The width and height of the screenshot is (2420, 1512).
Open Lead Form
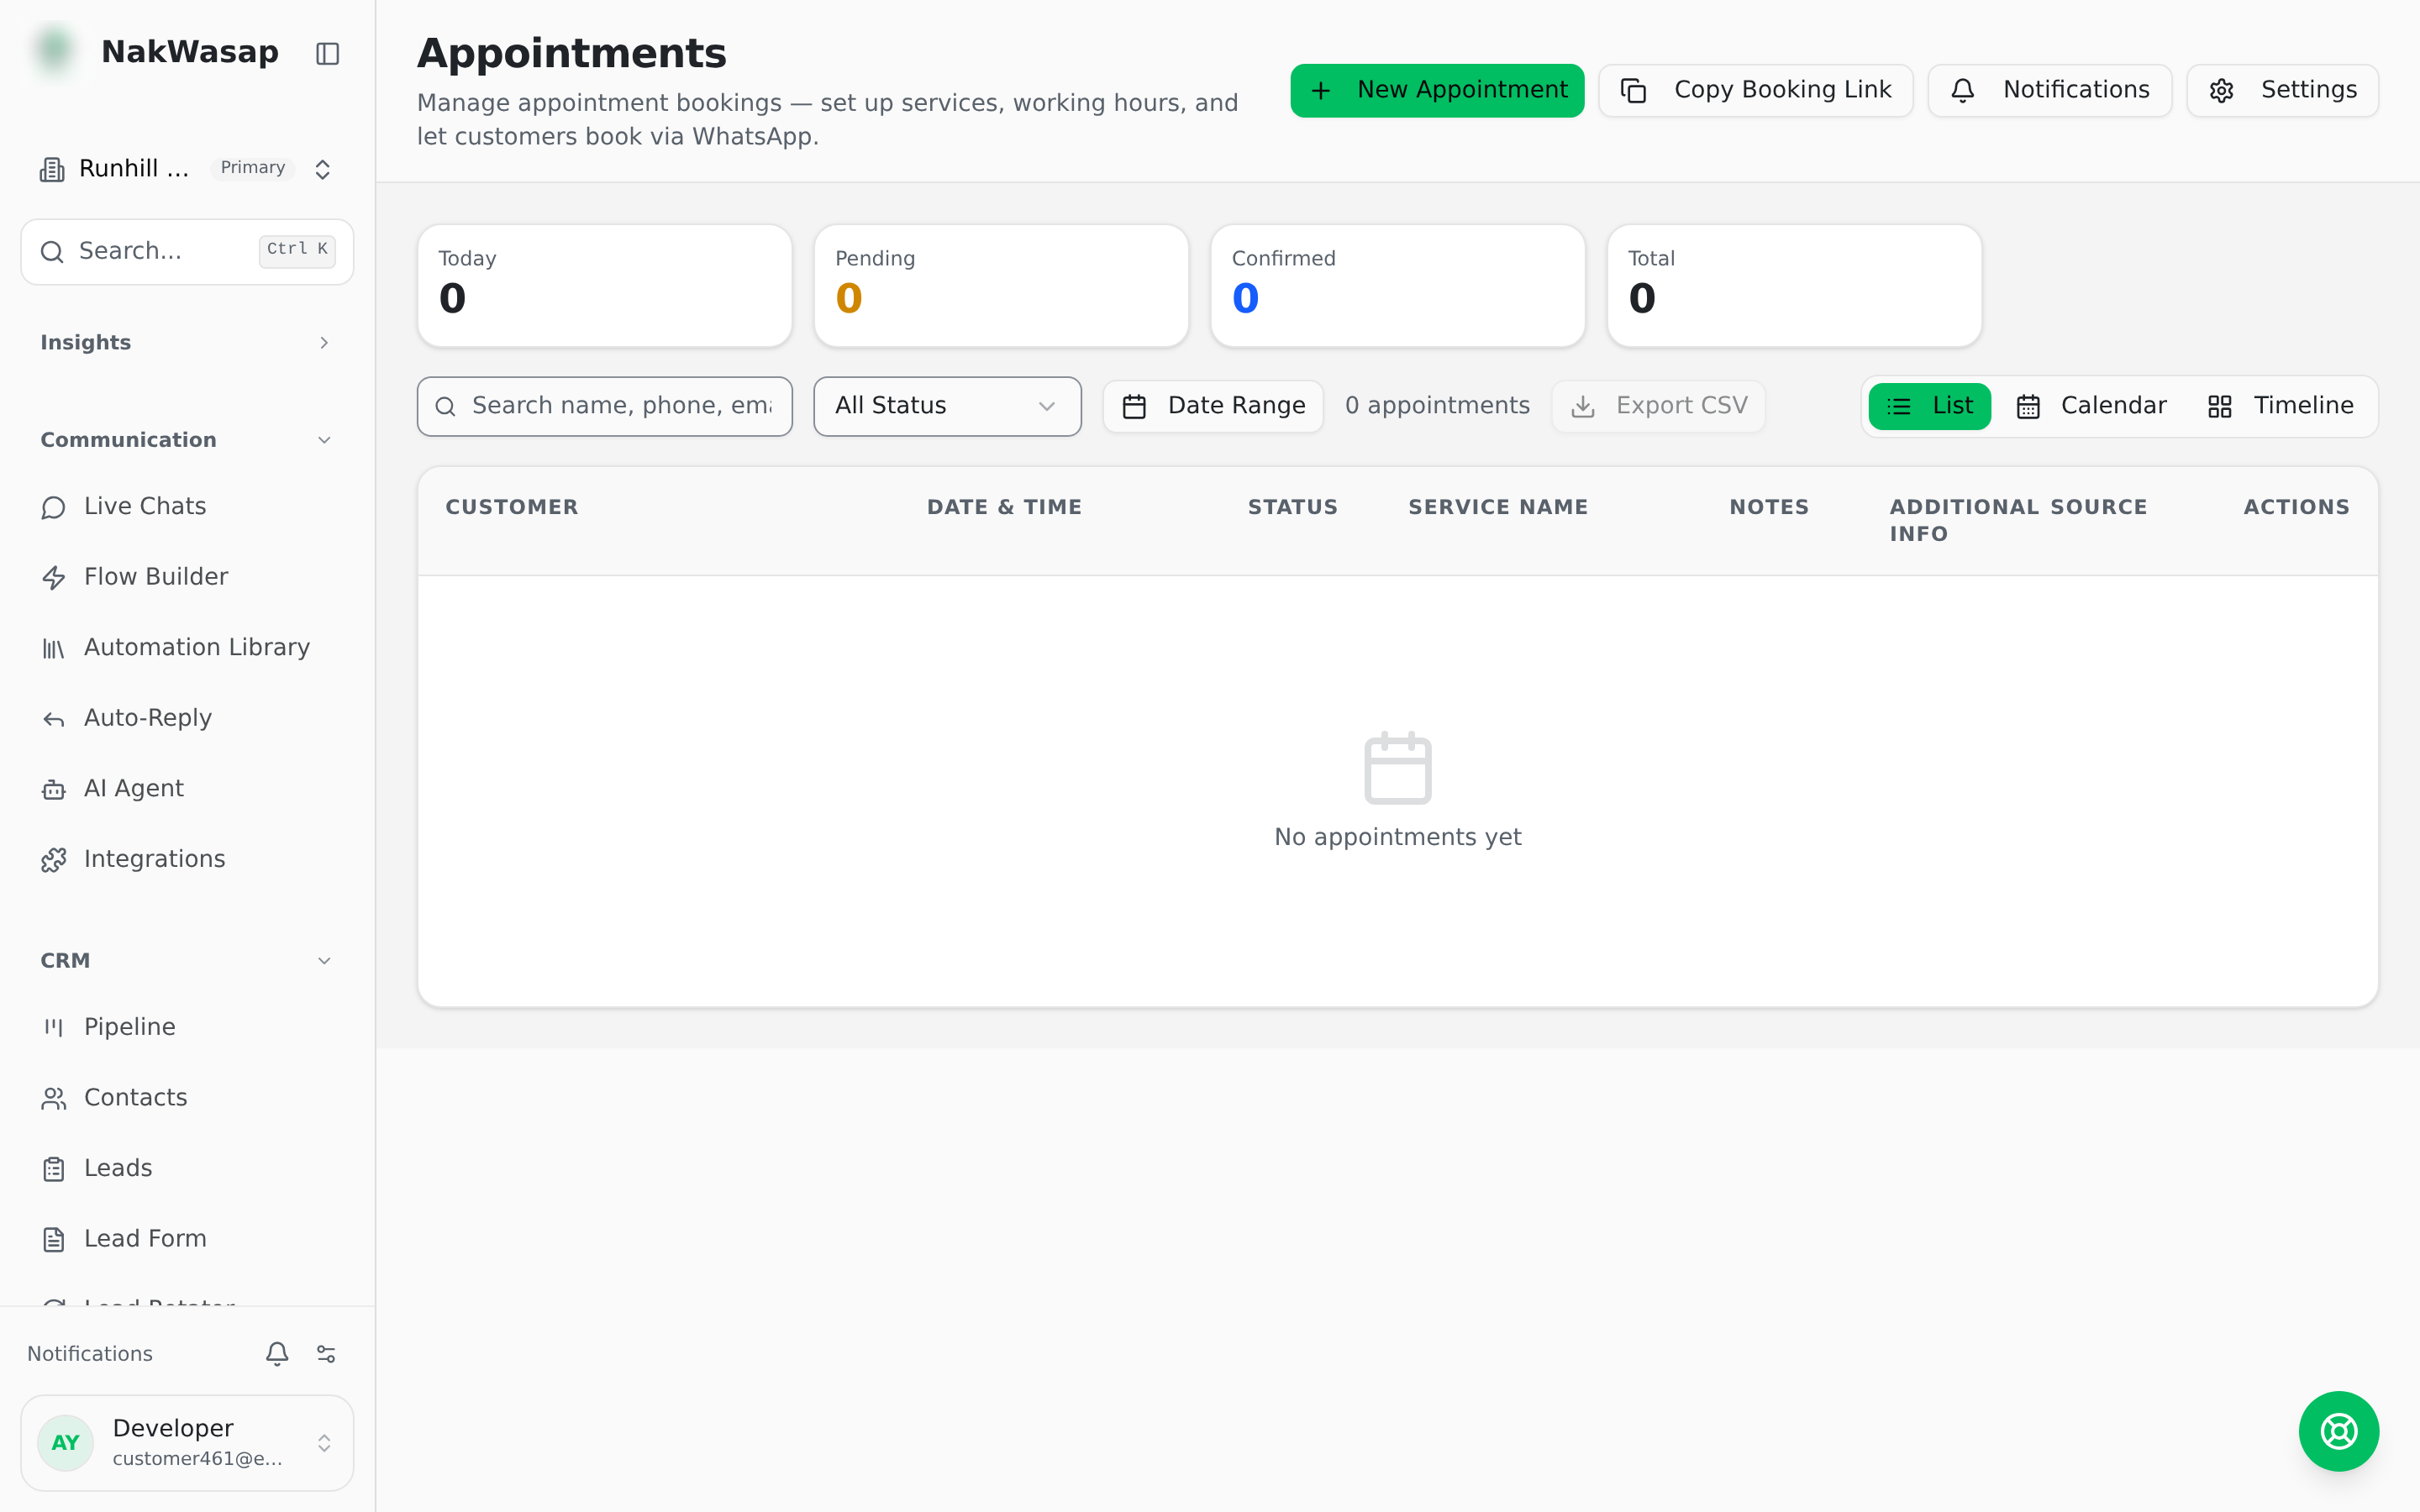187,1239
